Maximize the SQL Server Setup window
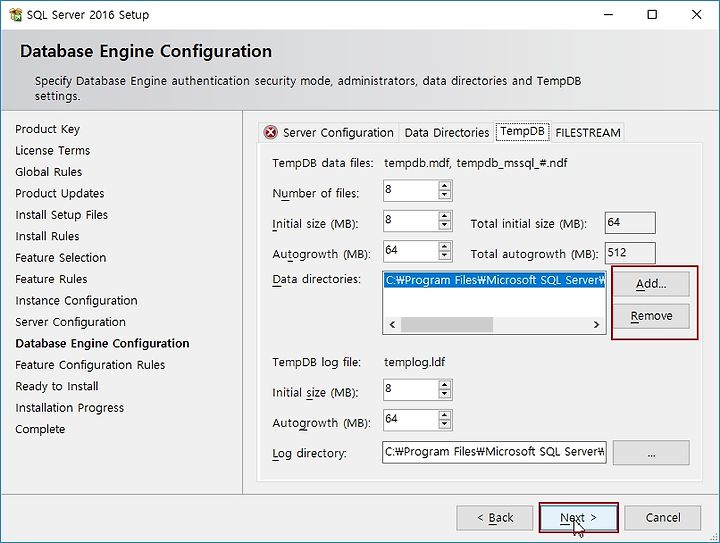 click(x=652, y=15)
